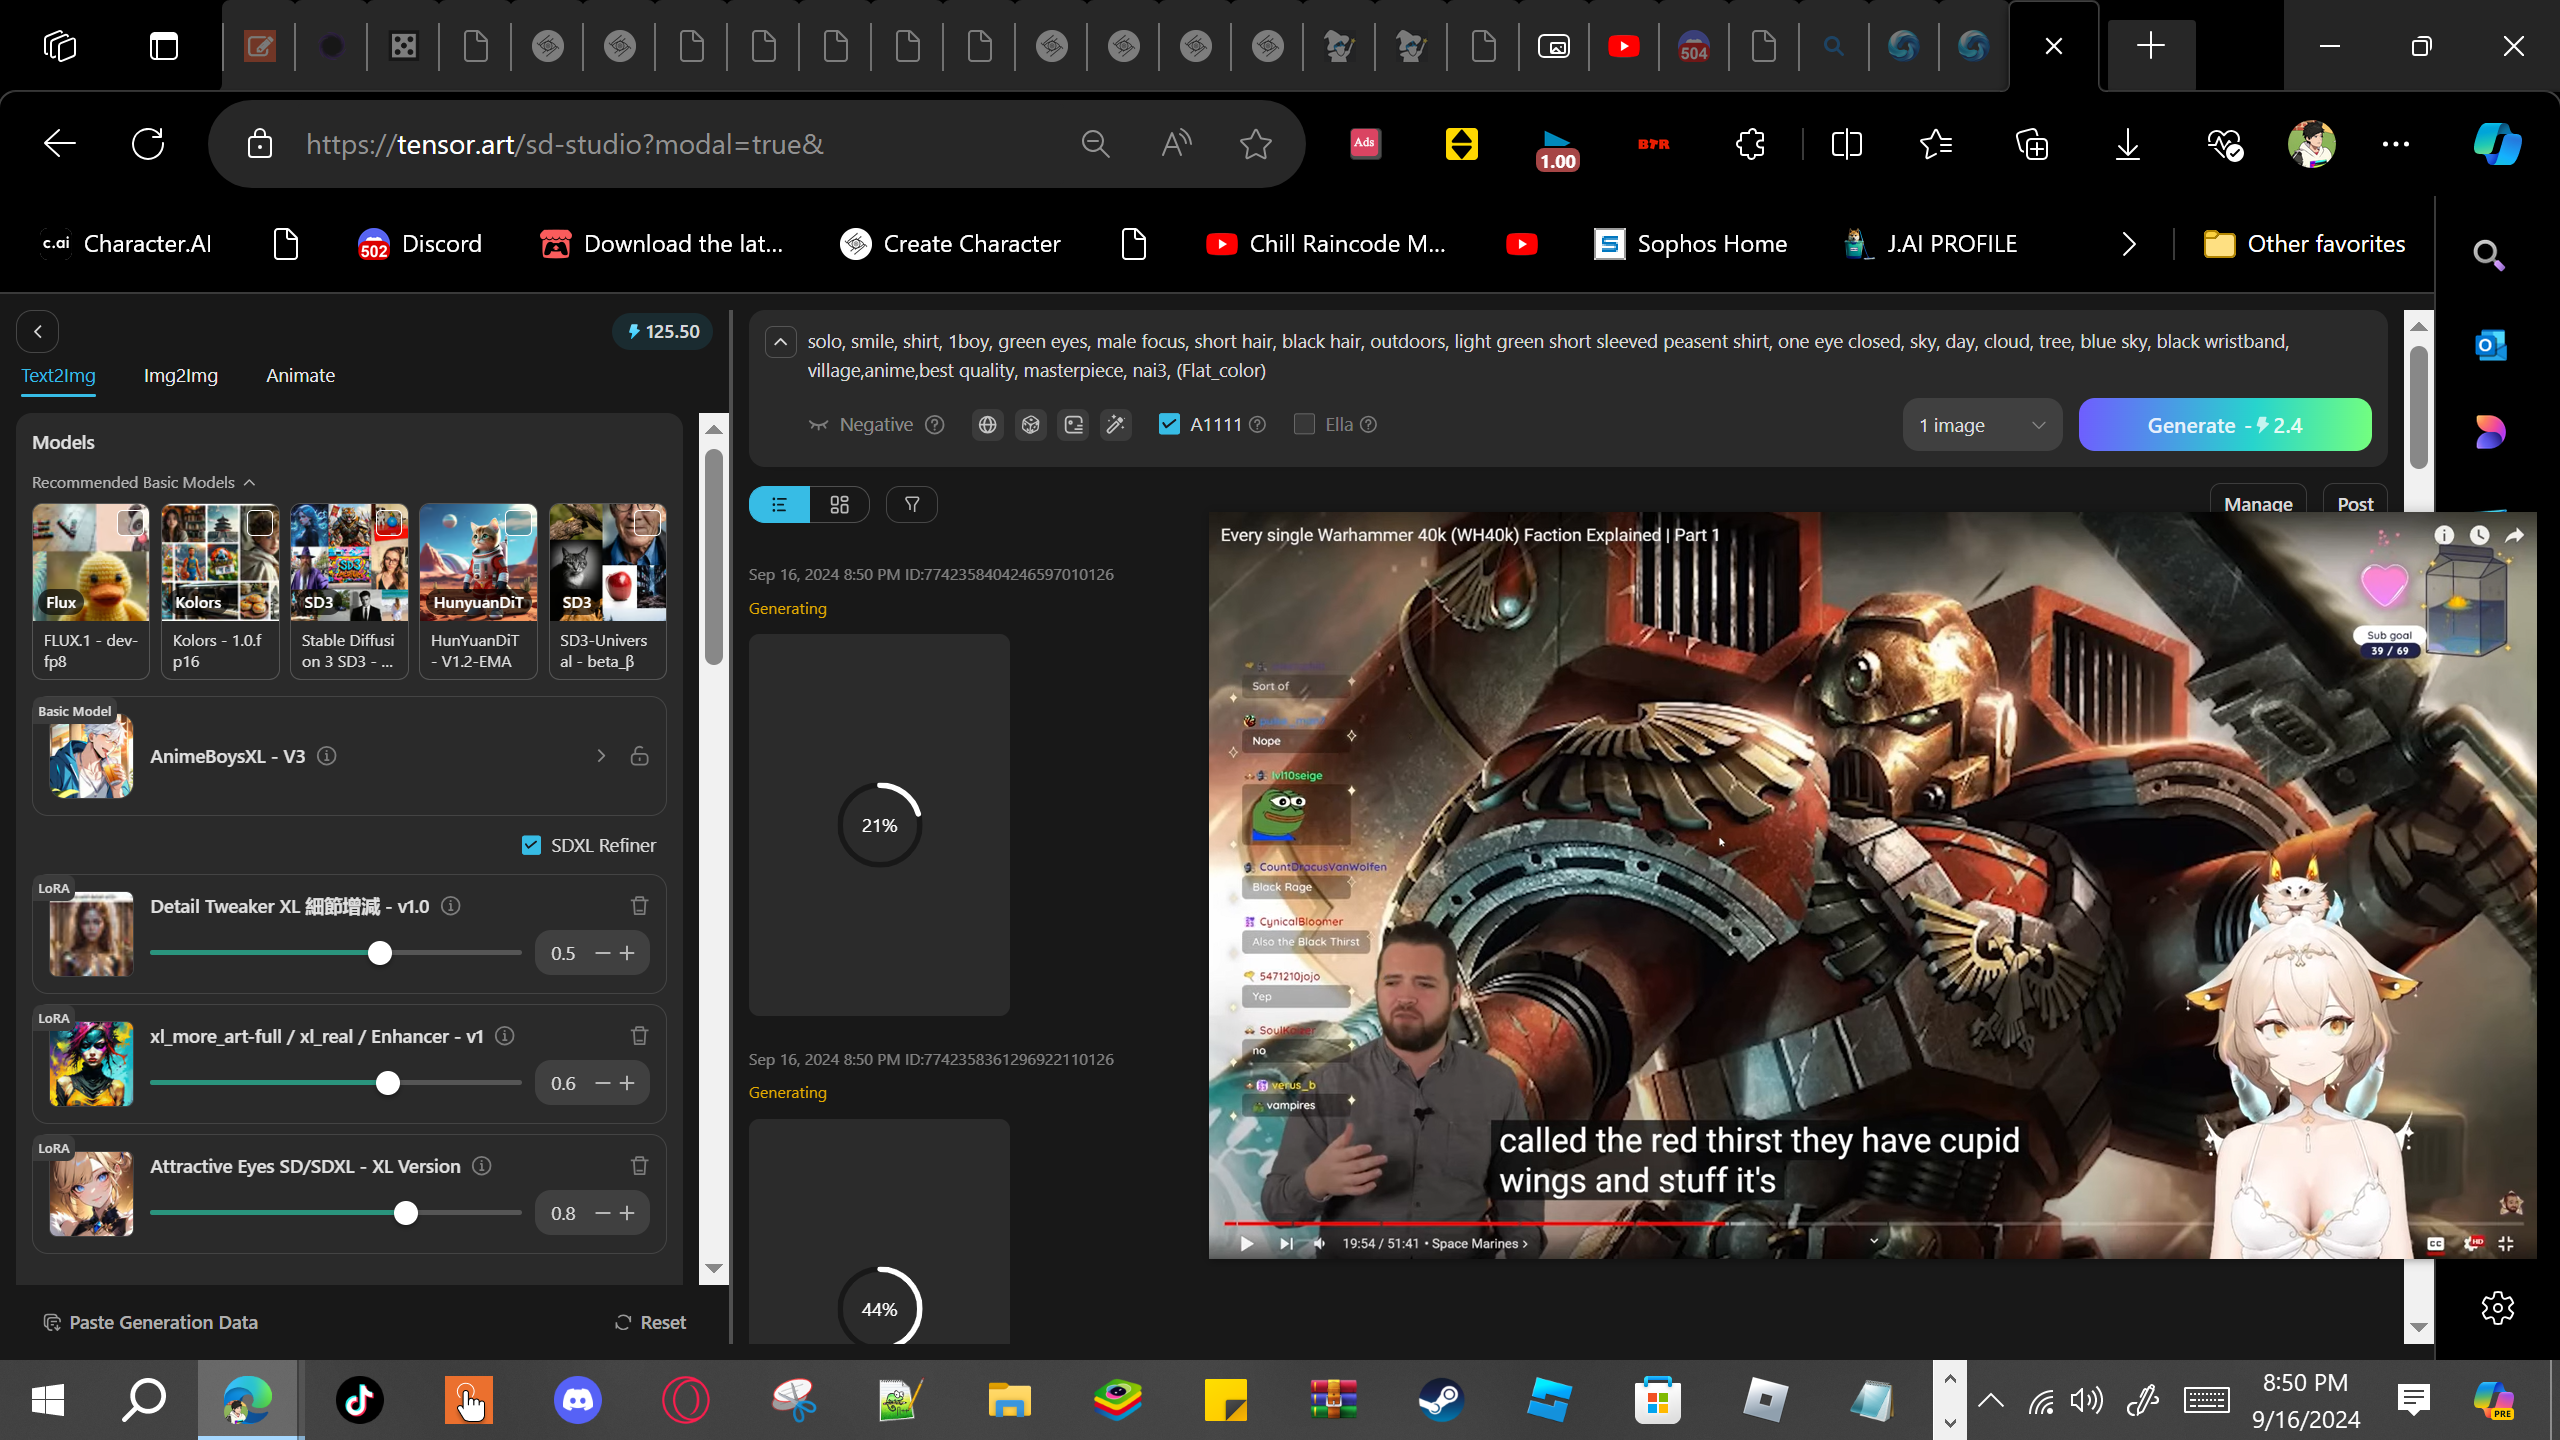Switch to Text2Img tab
The width and height of the screenshot is (2560, 1440).
[x=59, y=376]
